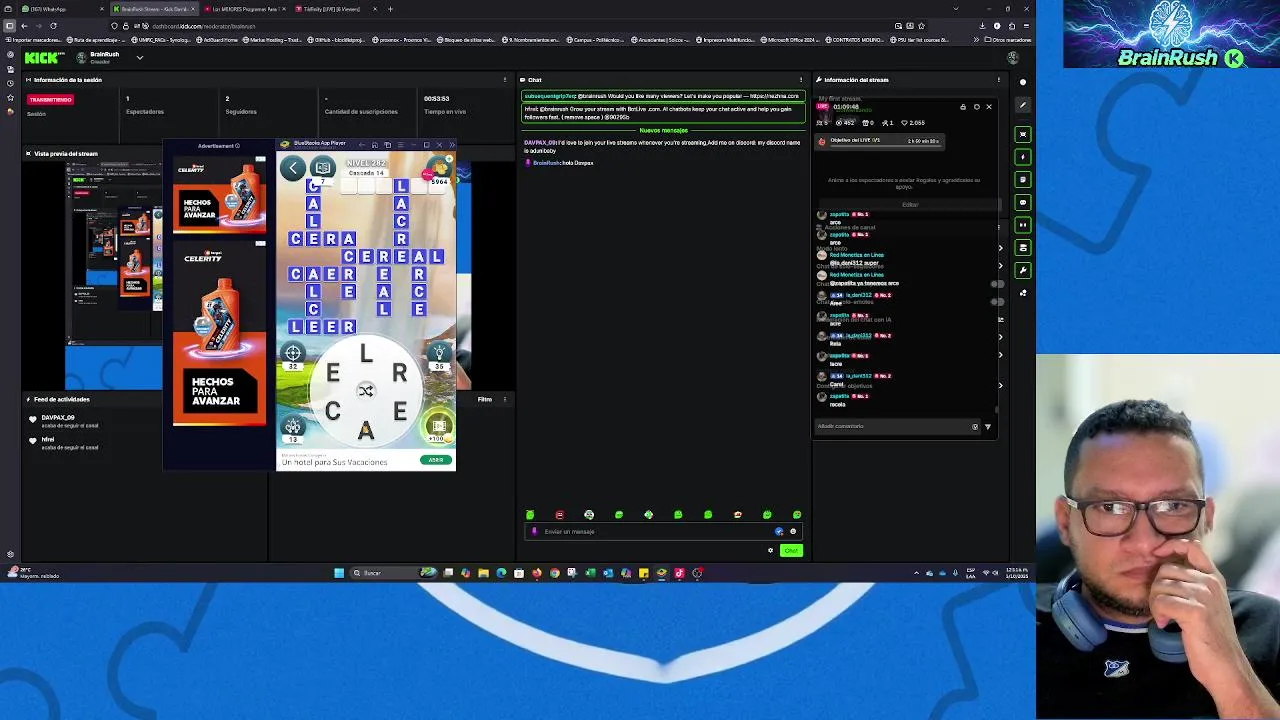1280x720 pixels.
Task: Open emoji picker in chat message box
Action: click(x=793, y=532)
